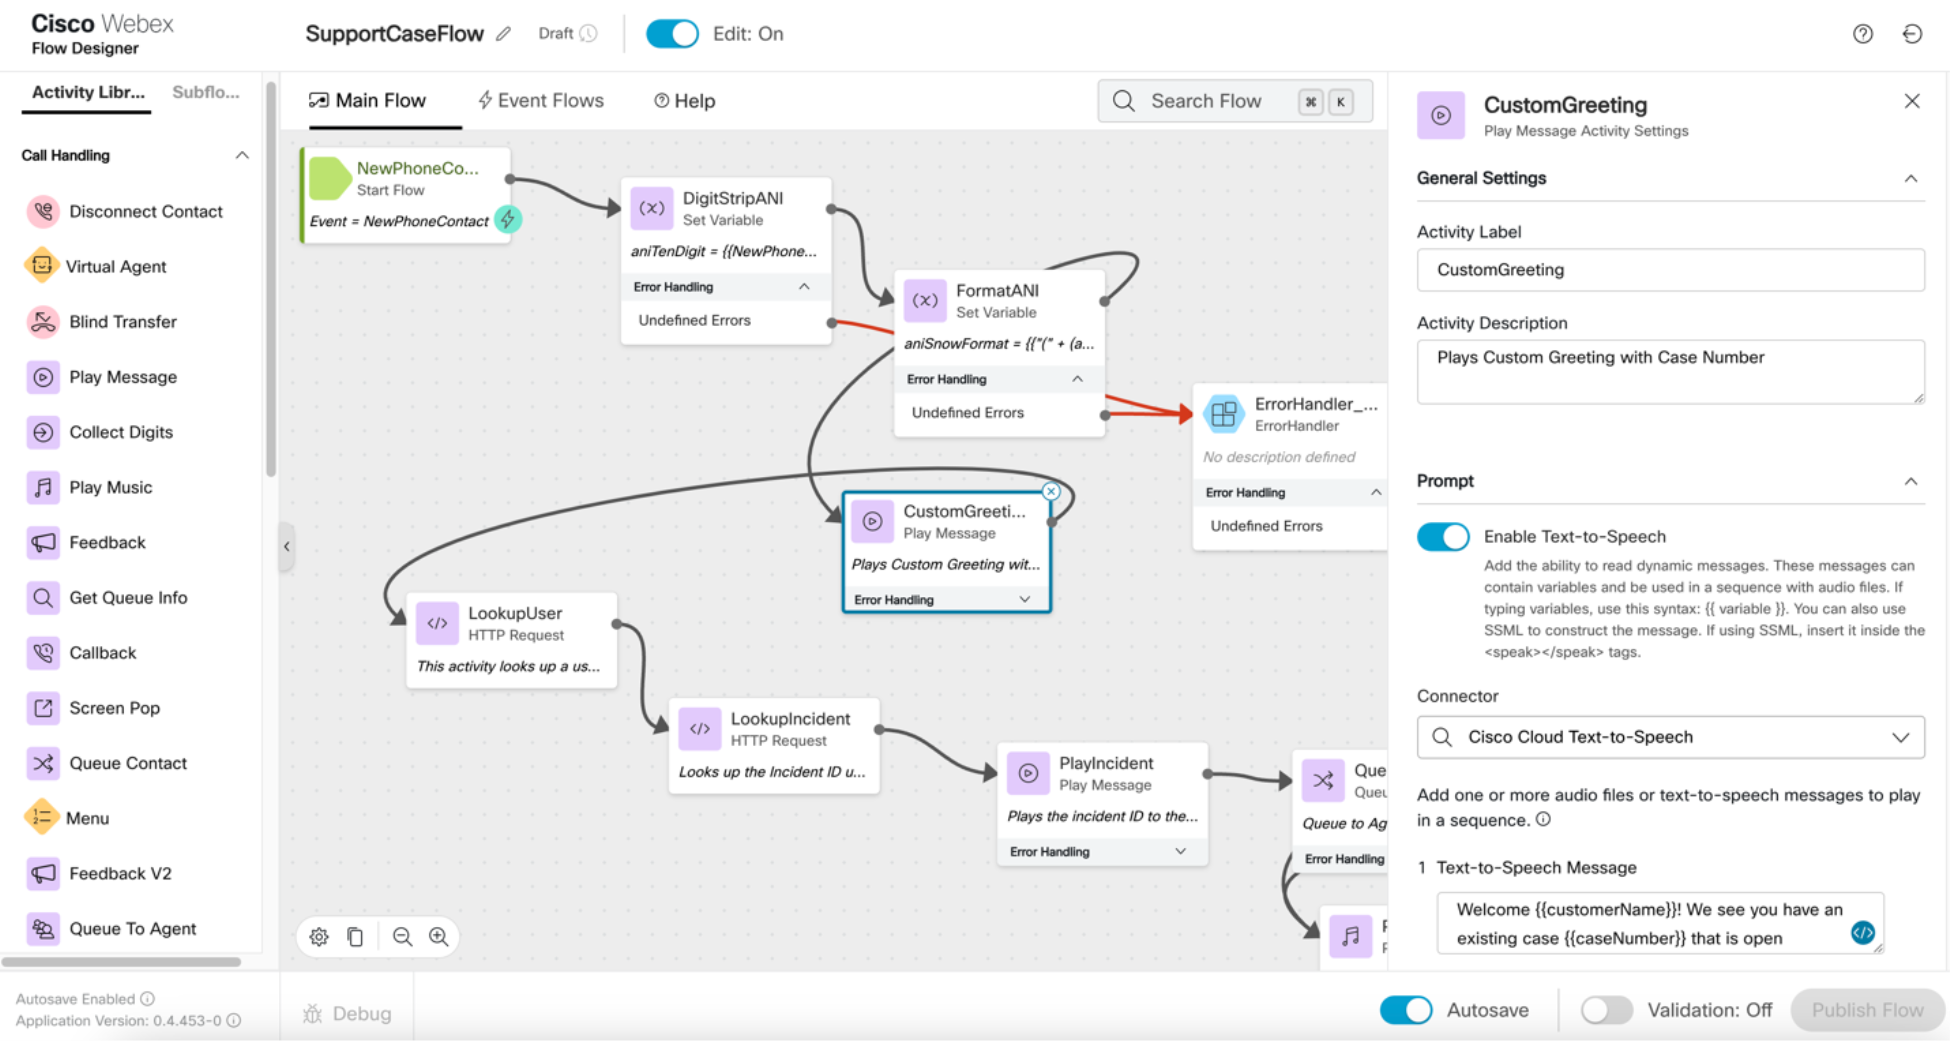Collapse the Call Handling section

242,155
